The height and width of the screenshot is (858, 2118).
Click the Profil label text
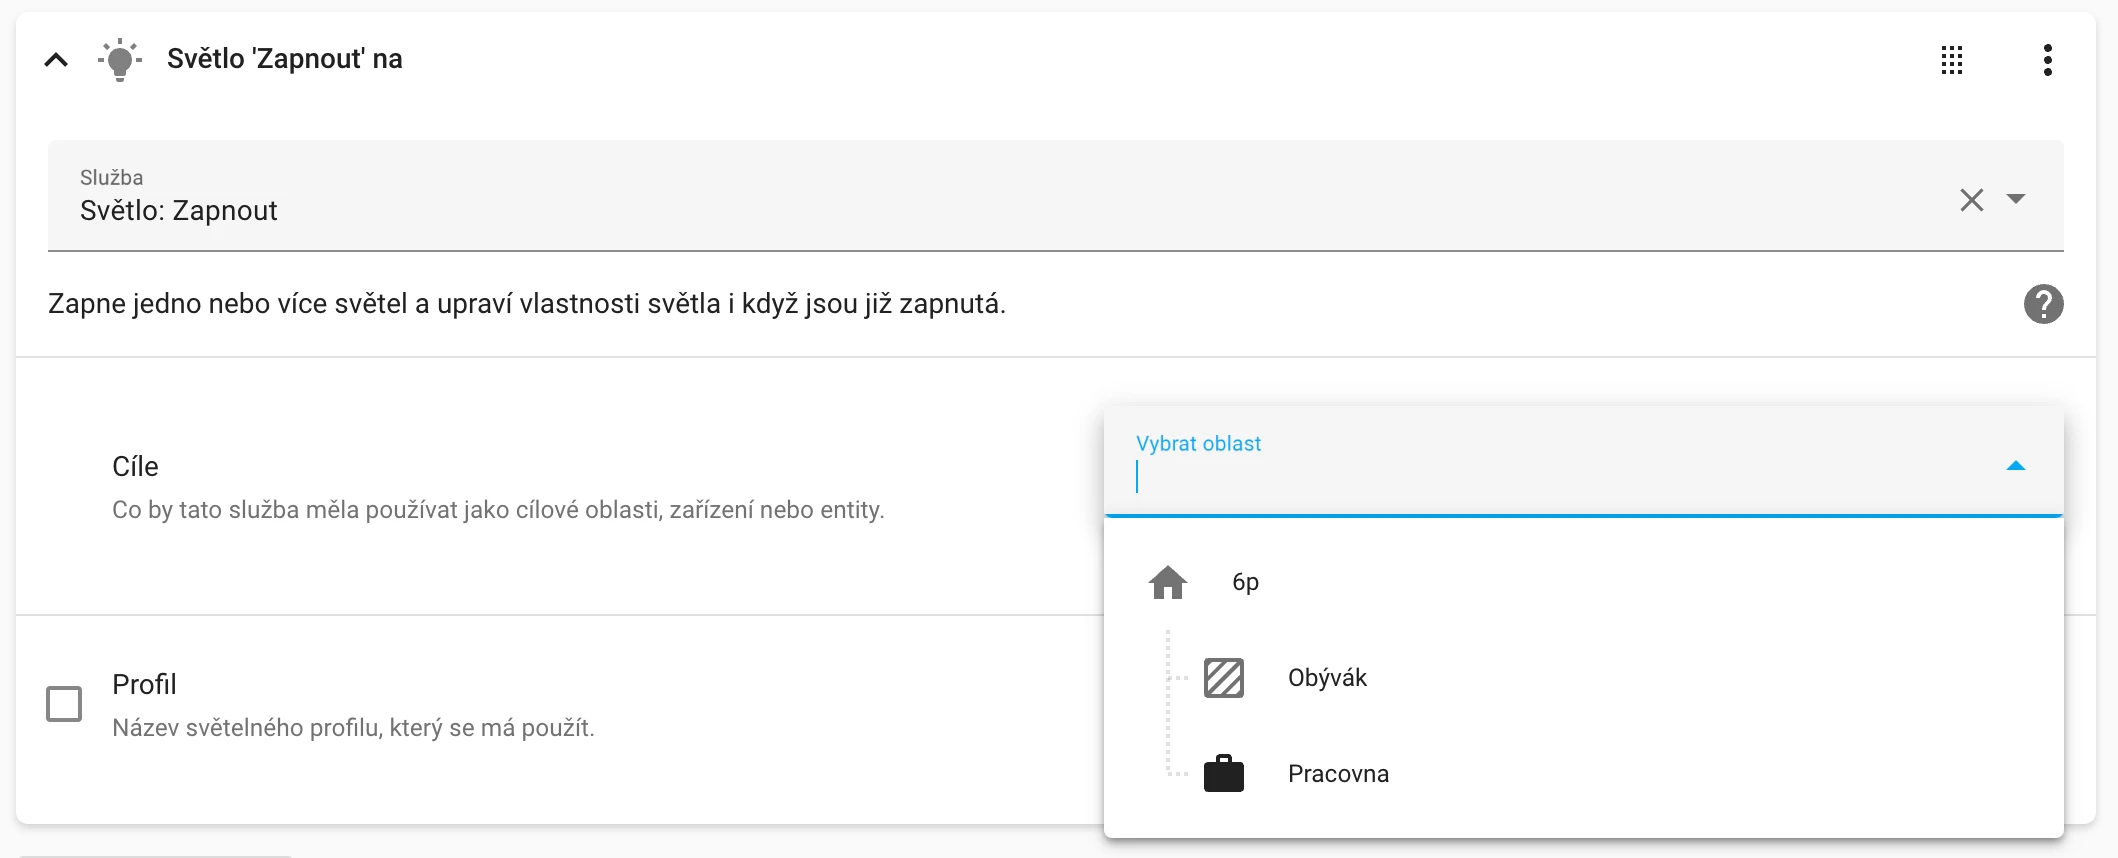tap(144, 685)
